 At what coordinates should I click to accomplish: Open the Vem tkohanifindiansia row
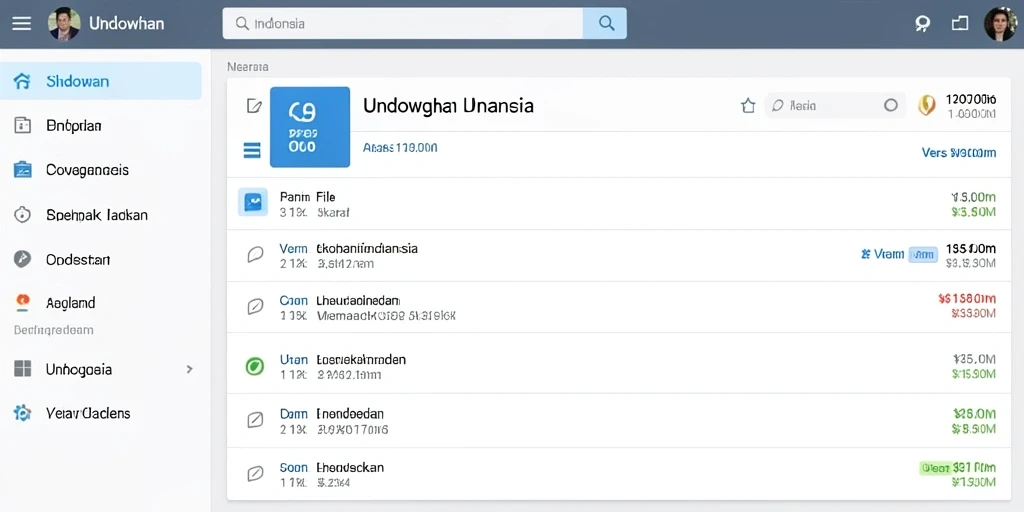pos(619,255)
